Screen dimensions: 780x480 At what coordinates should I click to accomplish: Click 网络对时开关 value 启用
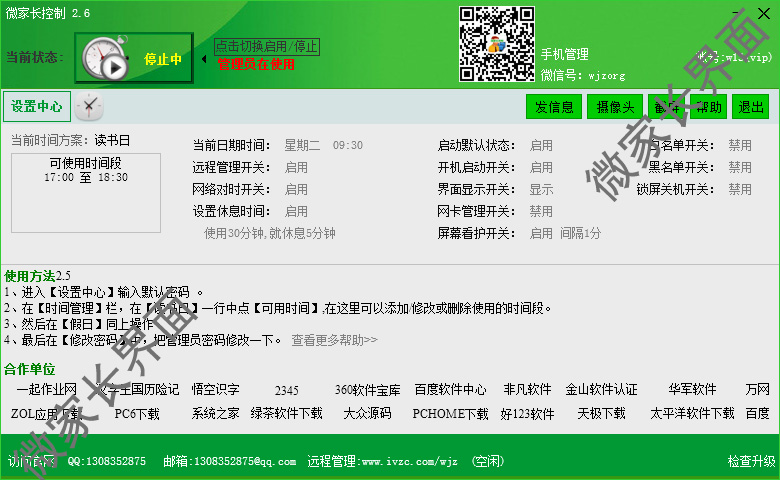point(296,190)
